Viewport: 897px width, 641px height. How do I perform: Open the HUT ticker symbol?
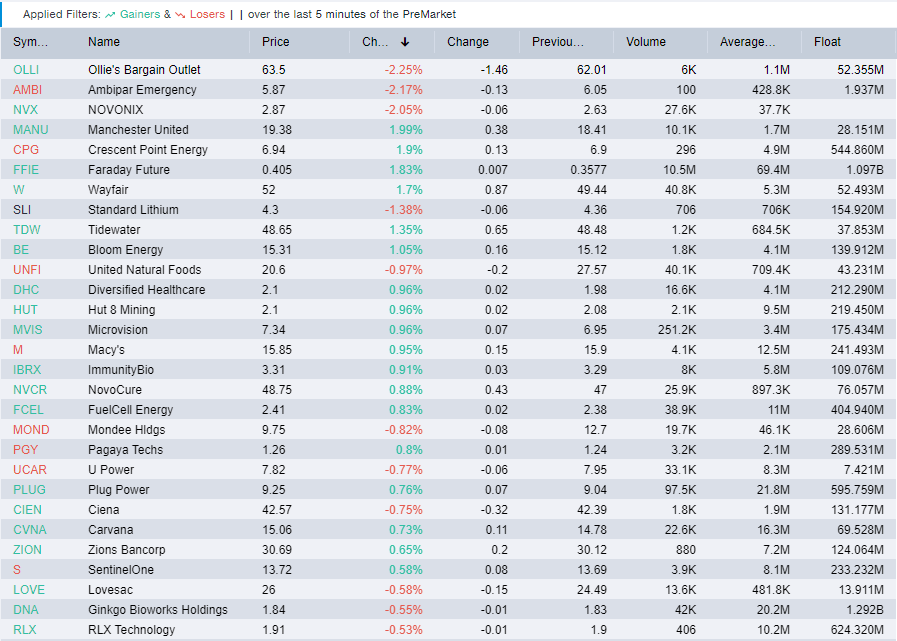(x=25, y=310)
